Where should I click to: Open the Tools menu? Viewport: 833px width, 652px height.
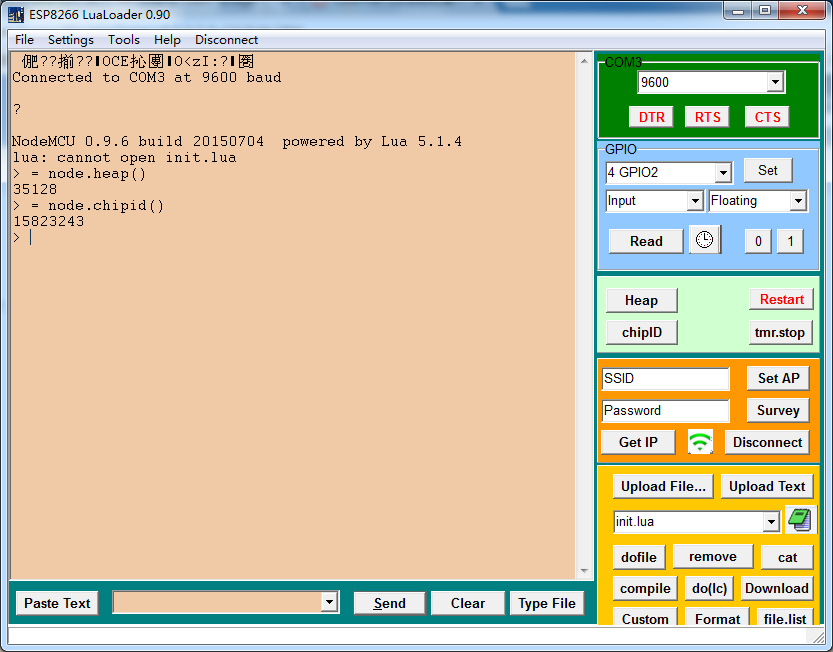[x=123, y=39]
